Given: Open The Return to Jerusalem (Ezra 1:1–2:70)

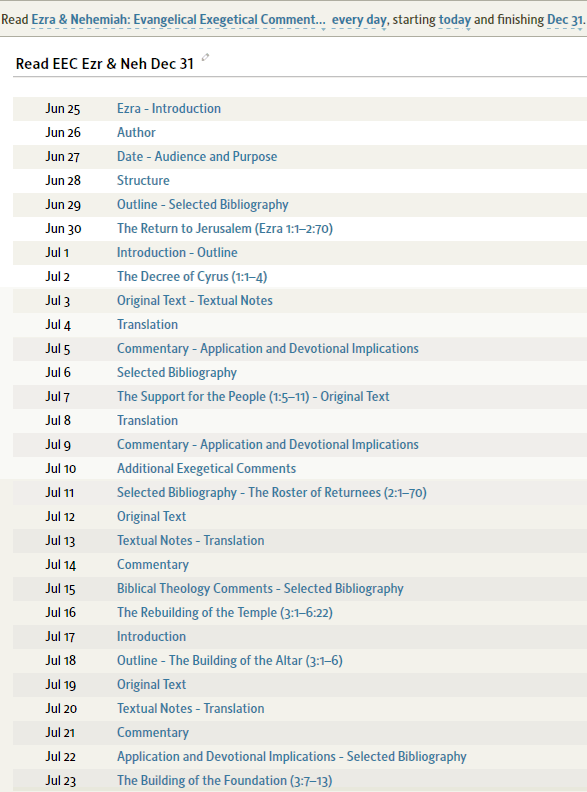Looking at the screenshot, I should click(x=225, y=228).
